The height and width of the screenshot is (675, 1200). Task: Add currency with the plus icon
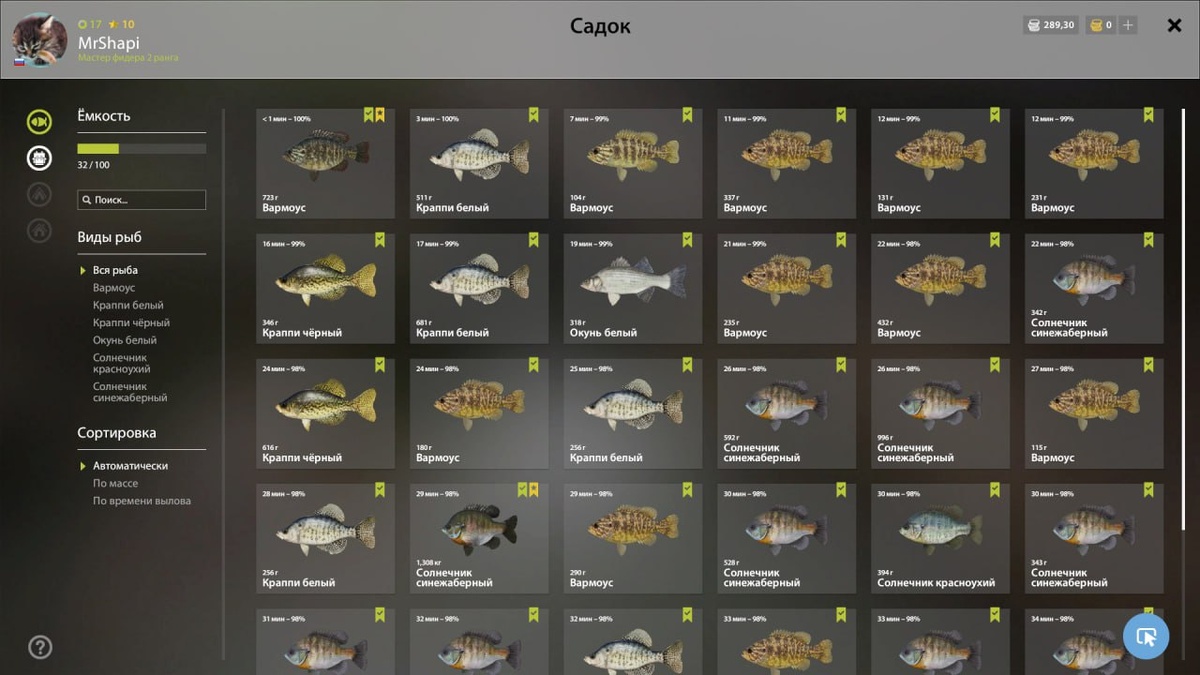[1128, 25]
